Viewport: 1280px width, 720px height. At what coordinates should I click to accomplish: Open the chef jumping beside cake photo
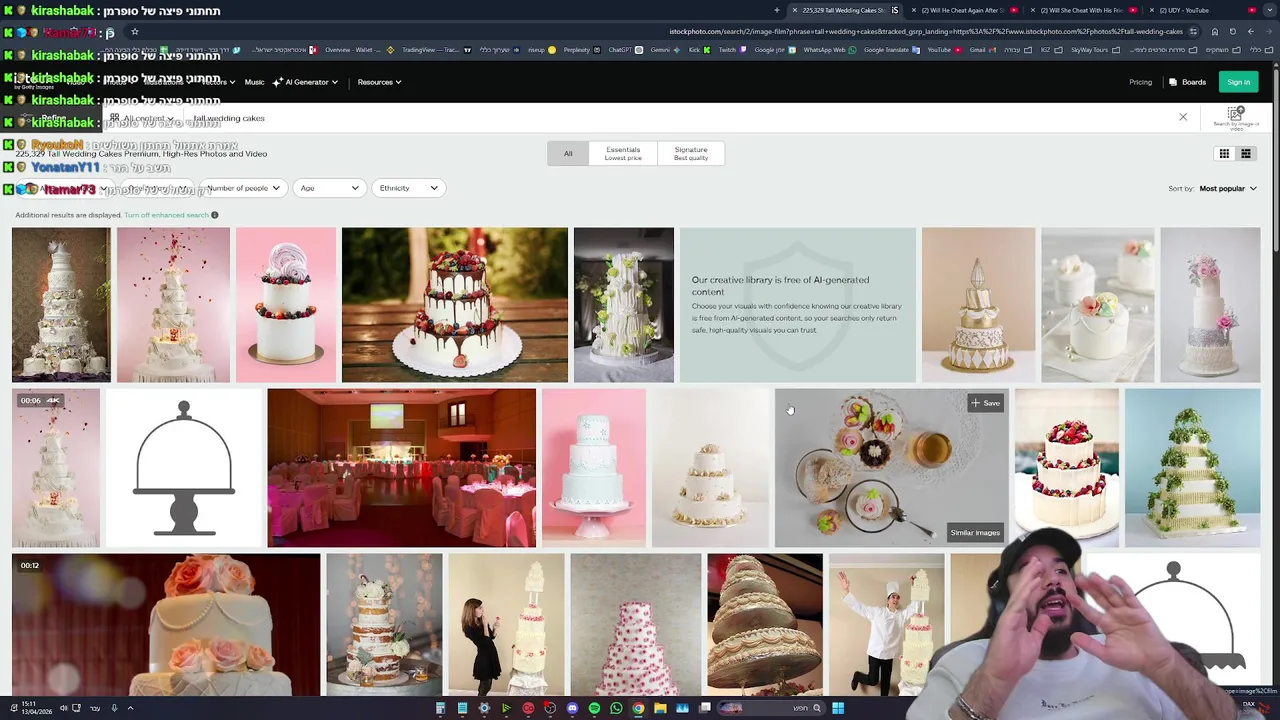pyautogui.click(x=886, y=624)
